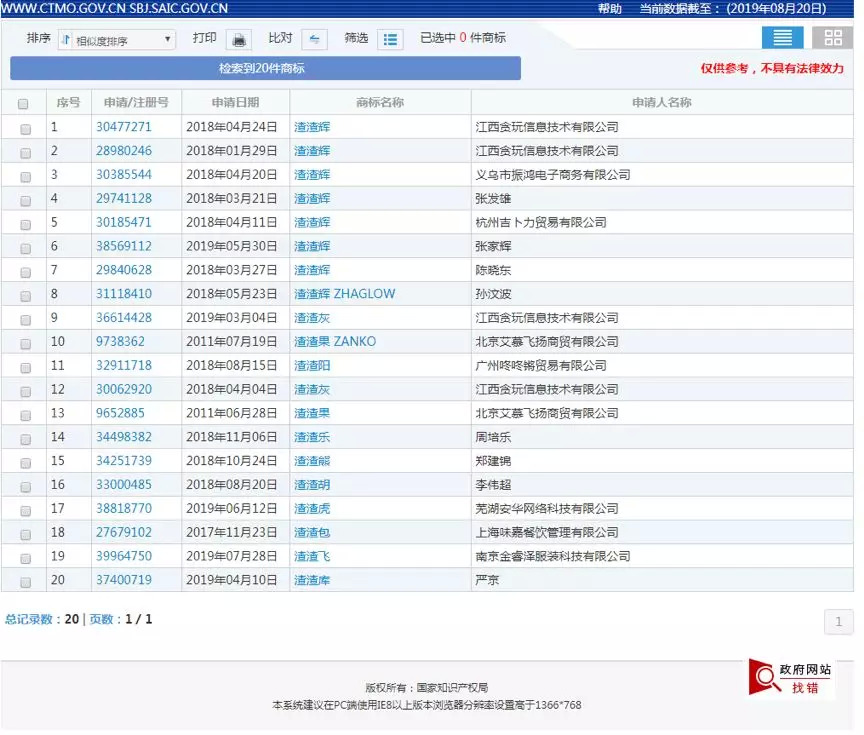Click the compare (比对) arrows icon
This screenshot has height=735, width=864.
coord(314,39)
